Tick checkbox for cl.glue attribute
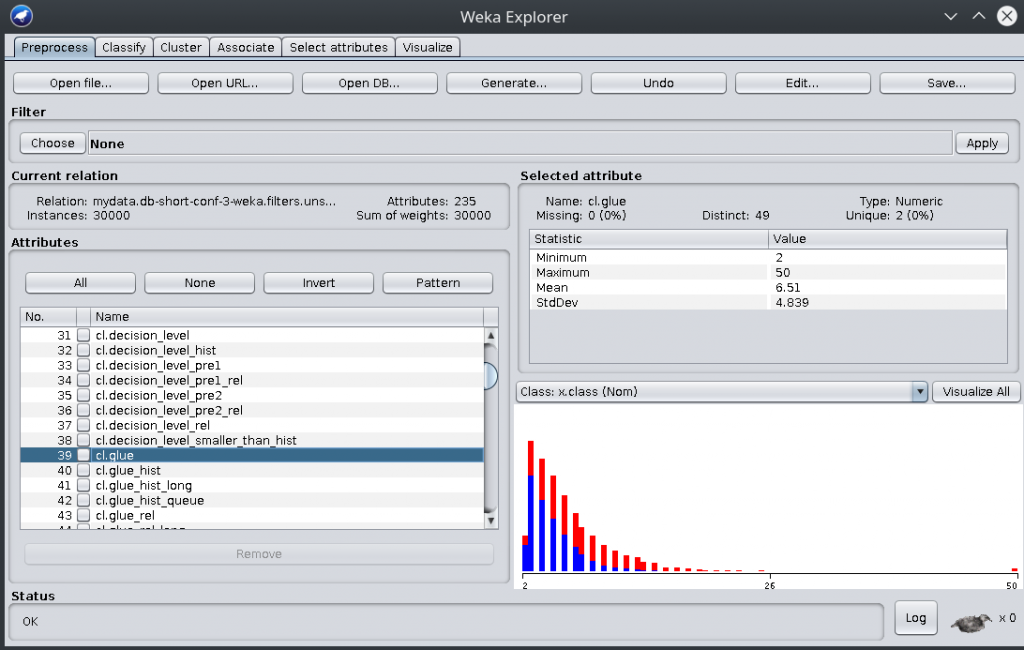Viewport: 1024px width, 650px height. point(84,455)
